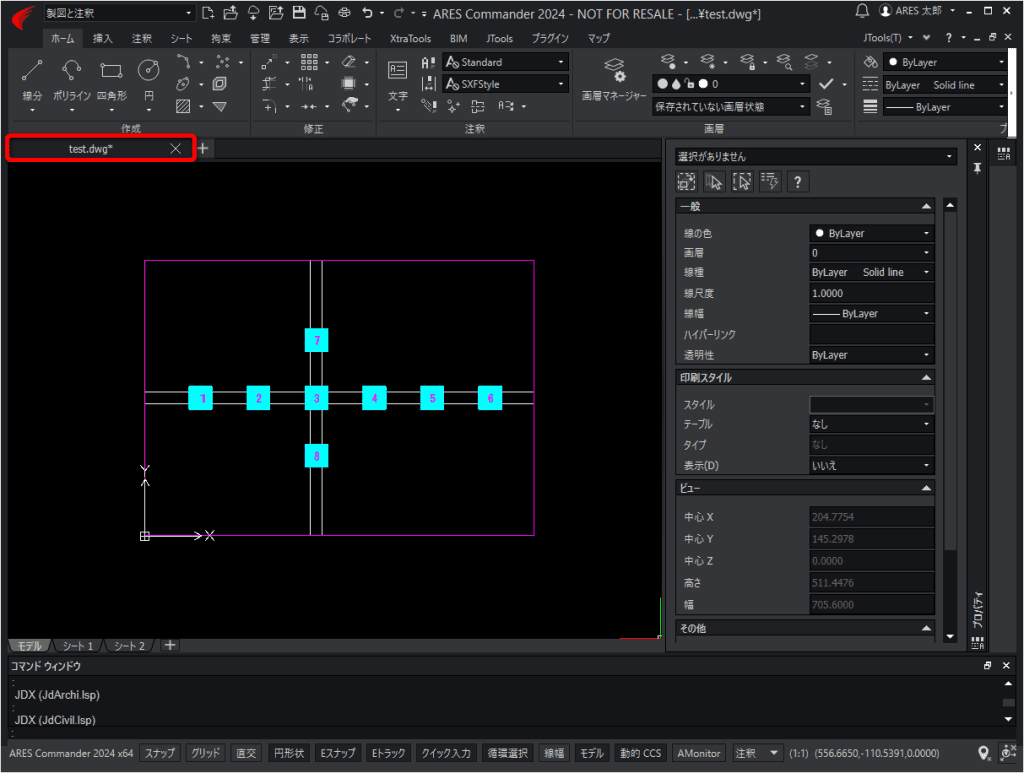Click the モデル status bar button
The height and width of the screenshot is (773, 1024).
[x=592, y=753]
